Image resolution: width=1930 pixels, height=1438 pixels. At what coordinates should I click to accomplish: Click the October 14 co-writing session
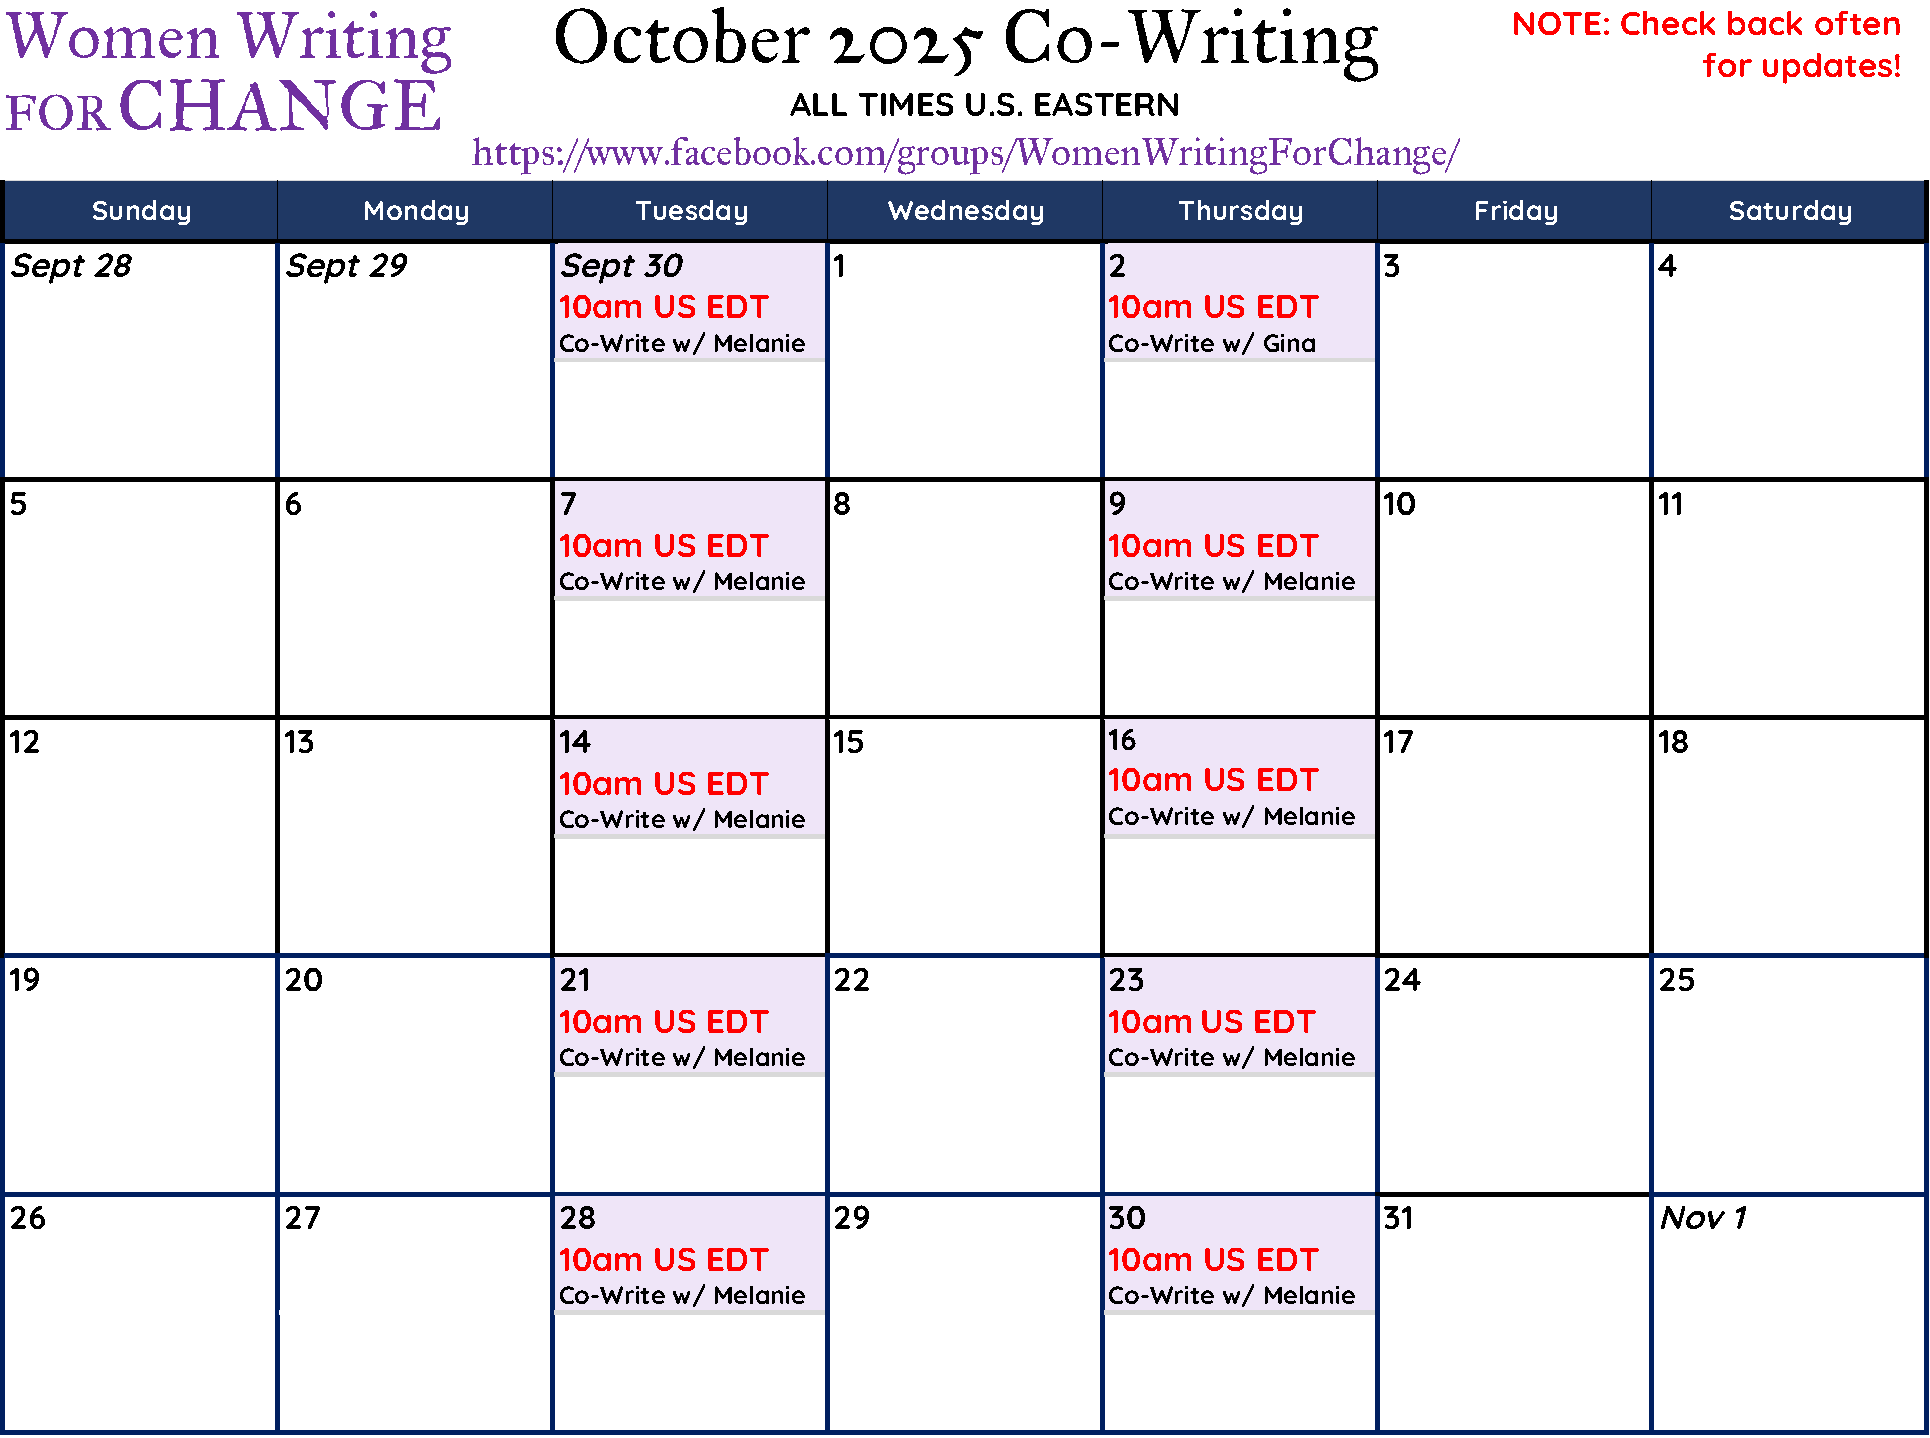point(690,778)
